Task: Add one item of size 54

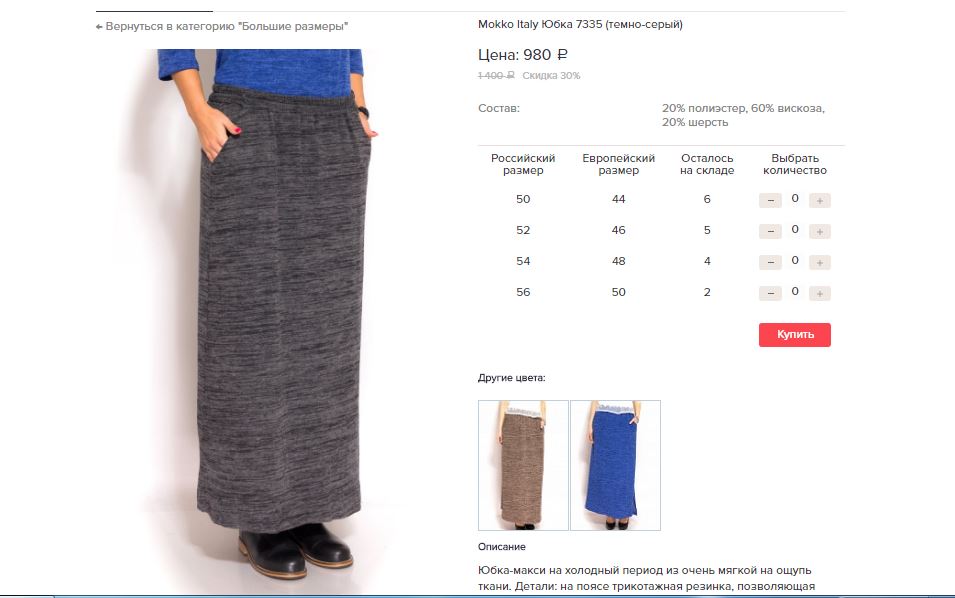Action: coord(819,262)
